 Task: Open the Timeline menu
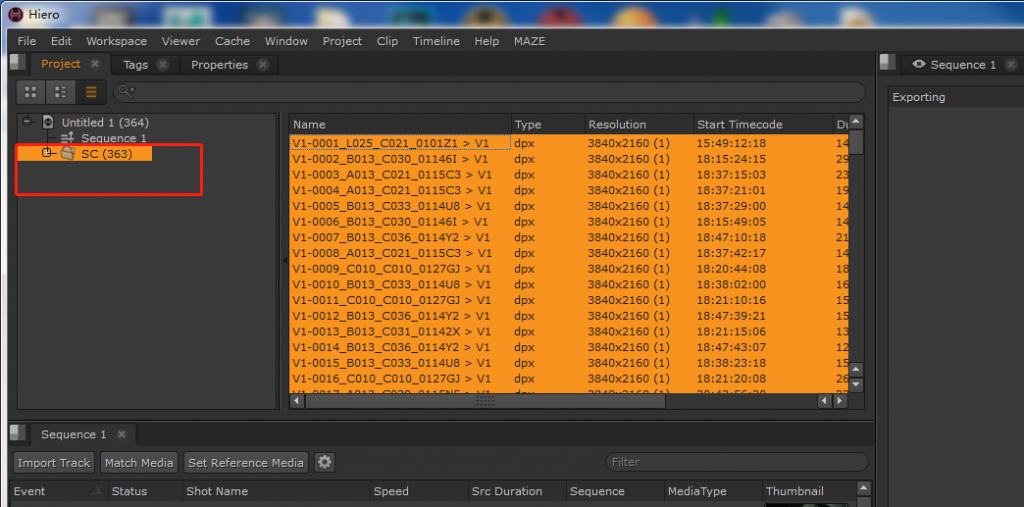[436, 41]
